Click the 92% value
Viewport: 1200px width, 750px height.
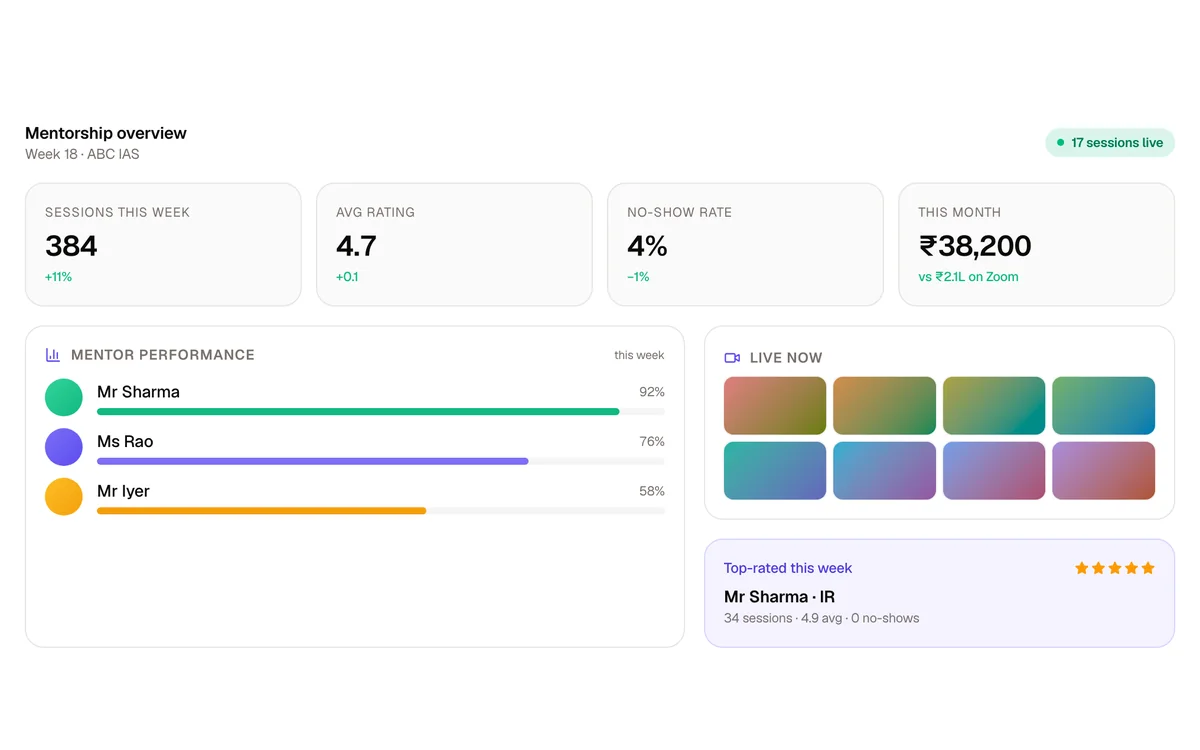(652, 392)
